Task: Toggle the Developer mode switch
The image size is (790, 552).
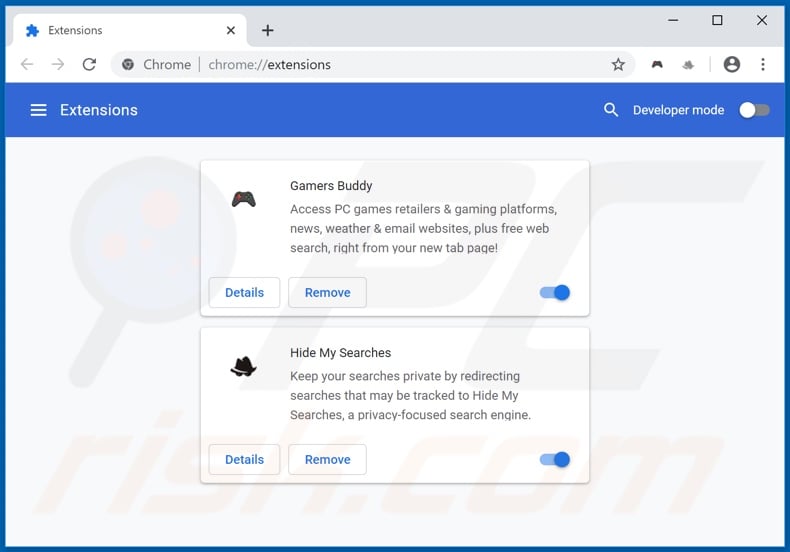Action: click(x=754, y=110)
